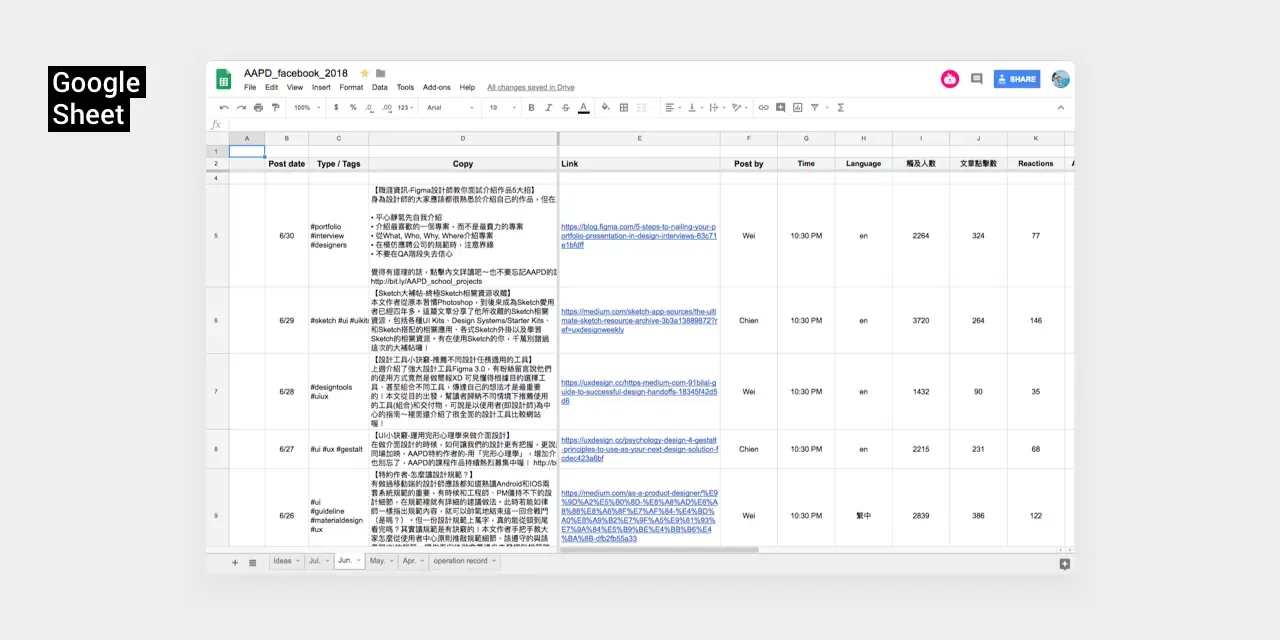
Task: Format as currency with the dollar icon
Action: point(336,107)
